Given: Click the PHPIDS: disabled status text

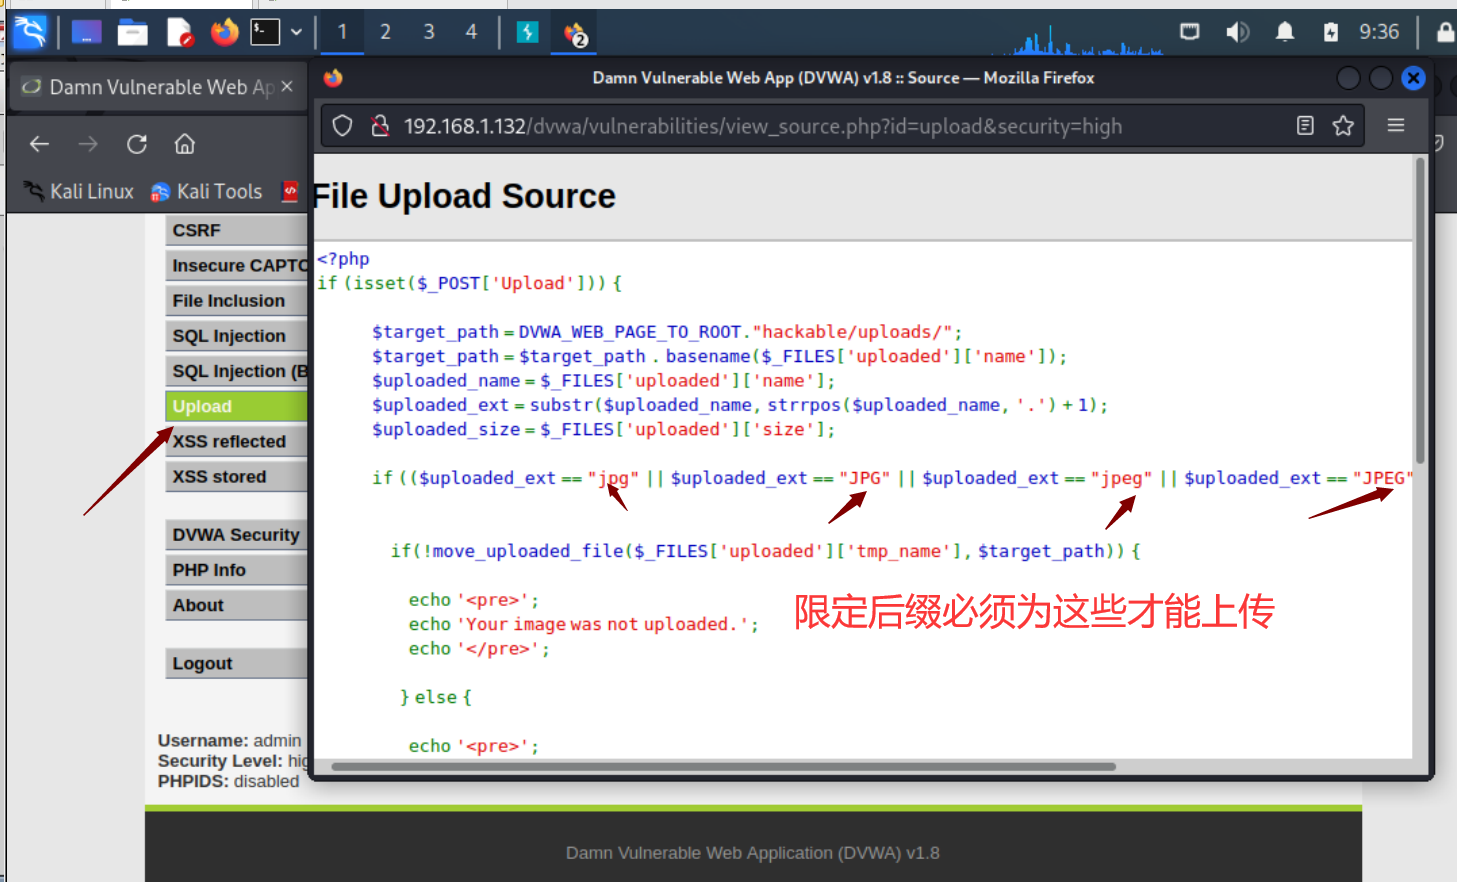Looking at the screenshot, I should tap(228, 781).
